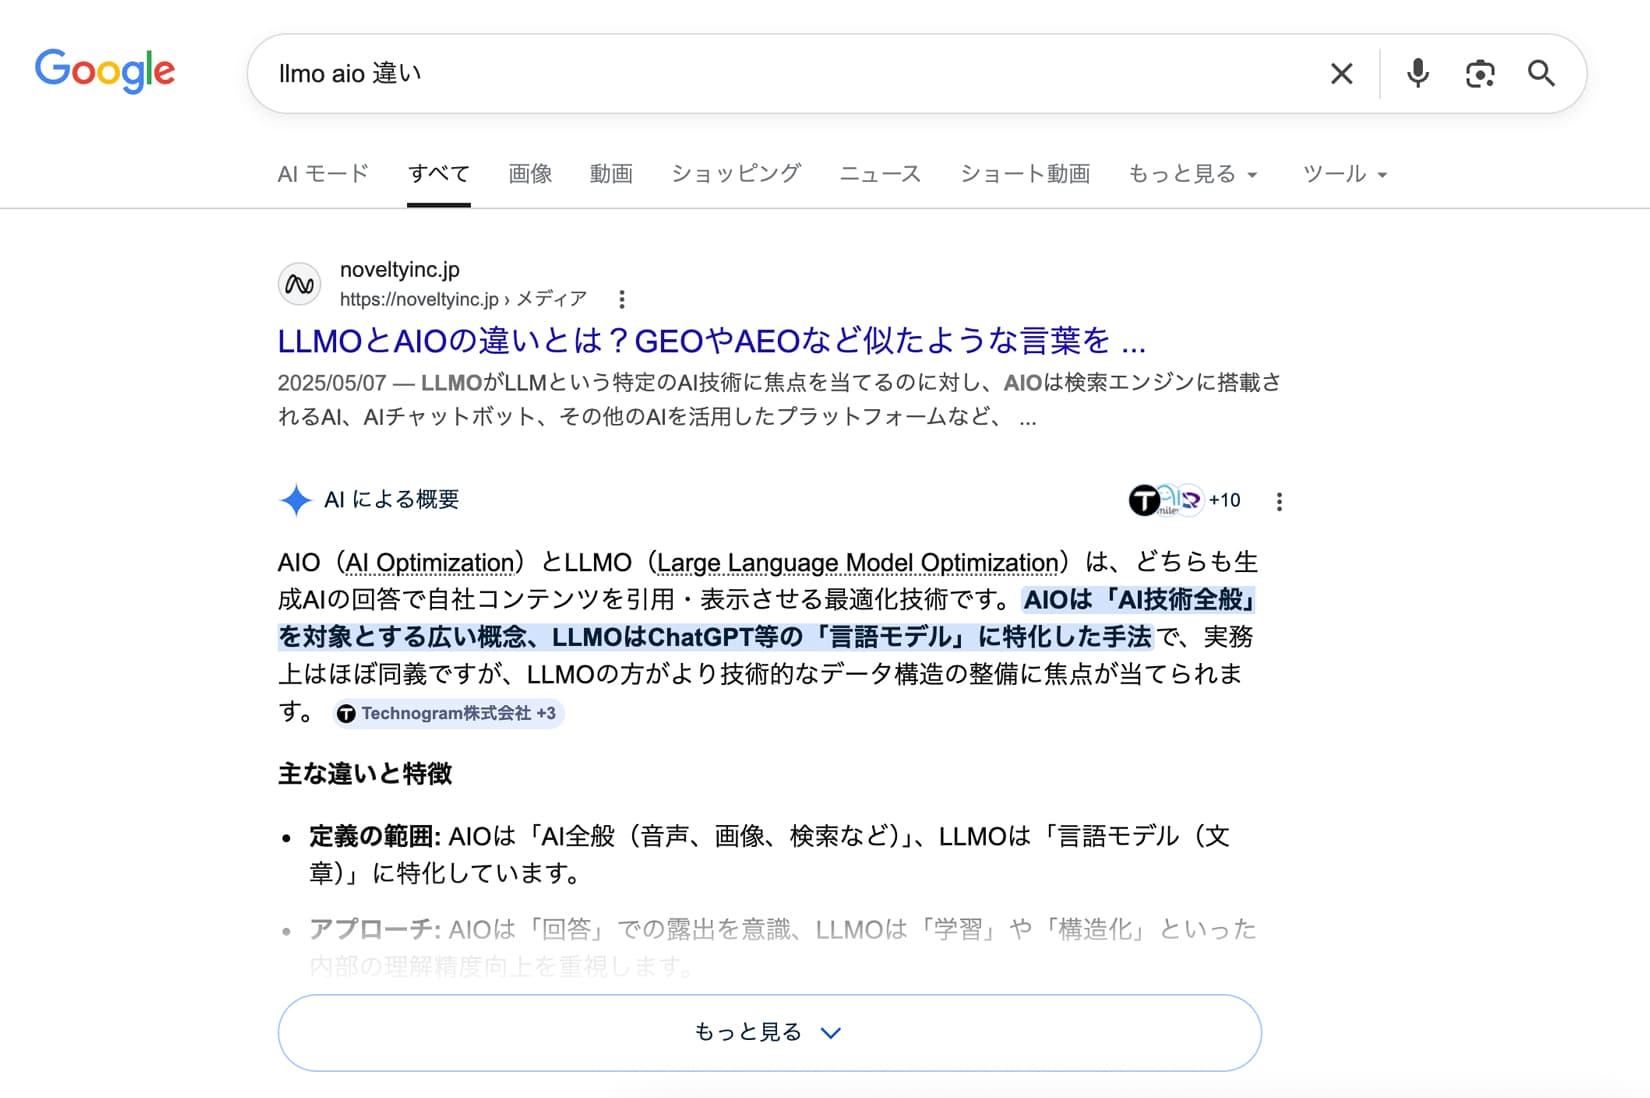The height and width of the screenshot is (1098, 1650).
Task: Open the もっと見る dropdown in the tab bar
Action: coord(1192,173)
